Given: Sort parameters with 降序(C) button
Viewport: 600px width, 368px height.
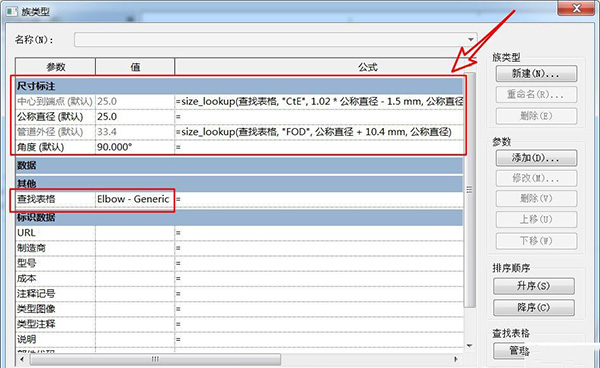Looking at the screenshot, I should [x=534, y=307].
